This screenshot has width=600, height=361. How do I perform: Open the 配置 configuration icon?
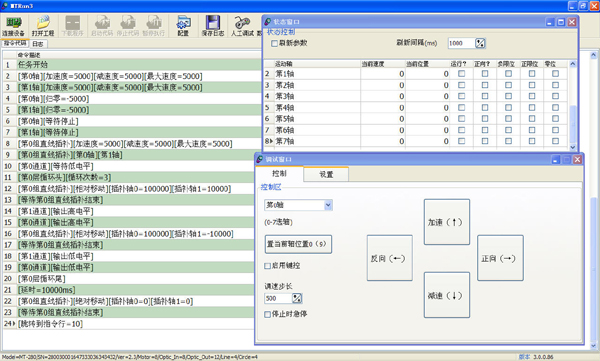click(x=183, y=26)
